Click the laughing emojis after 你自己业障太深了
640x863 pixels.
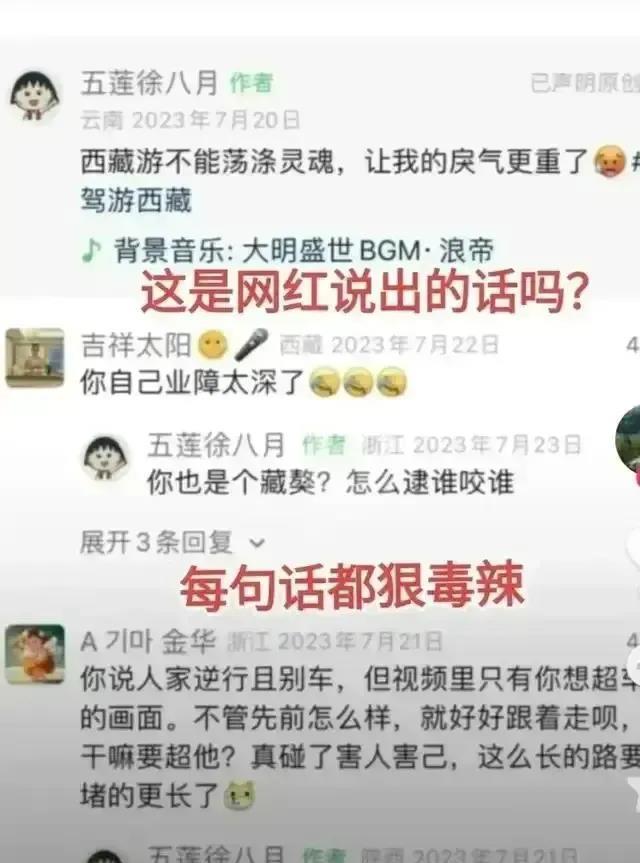358,382
